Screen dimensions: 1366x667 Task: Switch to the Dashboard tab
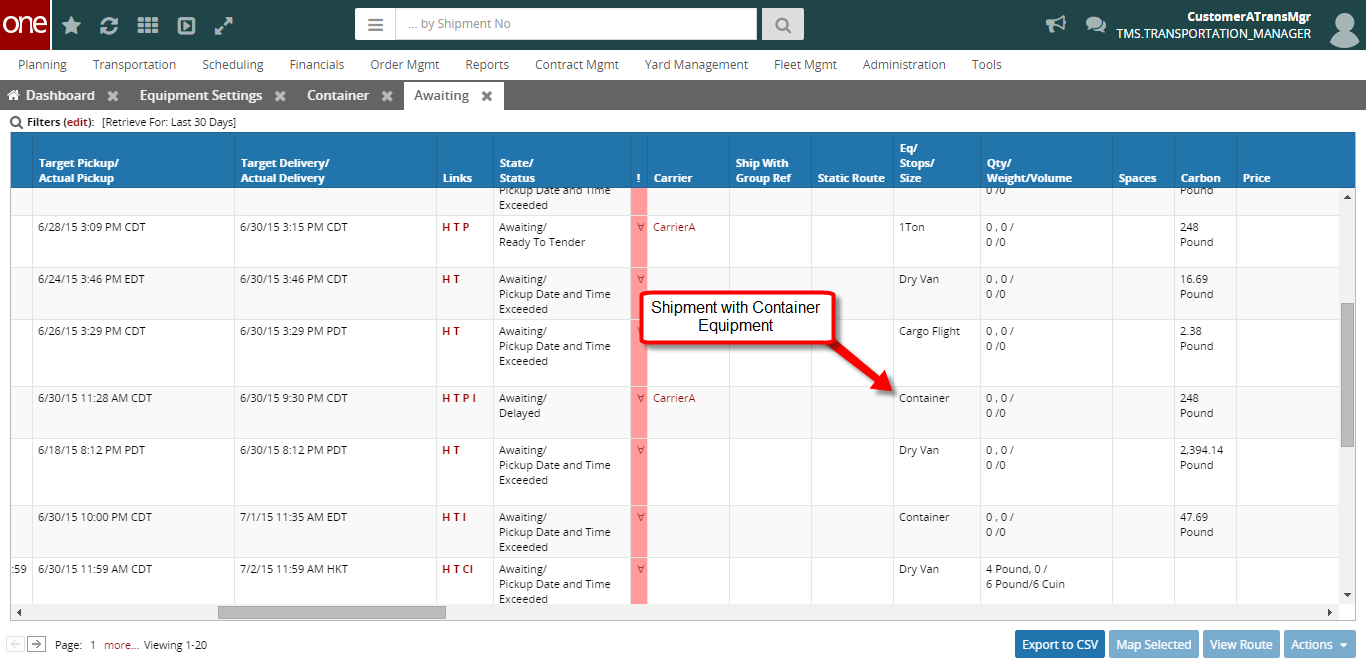click(60, 96)
